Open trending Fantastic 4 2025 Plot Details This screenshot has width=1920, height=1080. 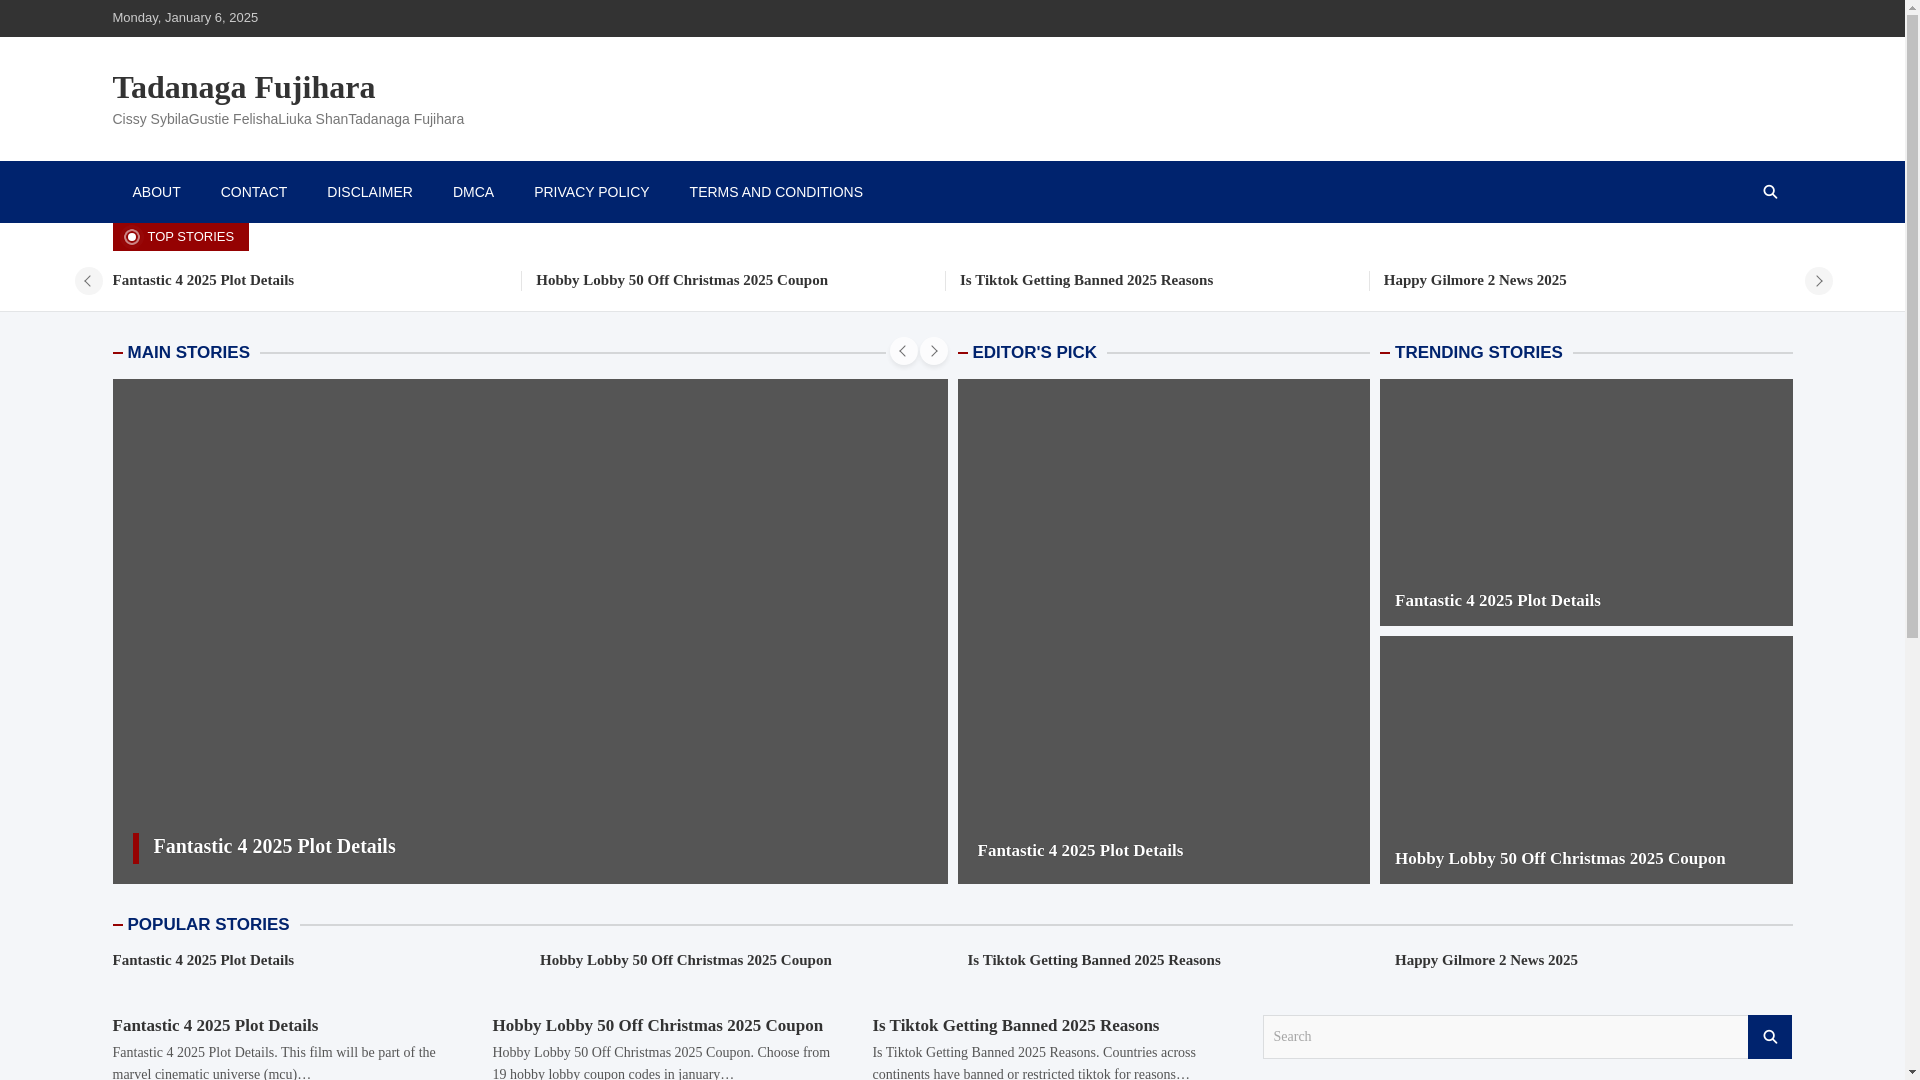[1497, 601]
